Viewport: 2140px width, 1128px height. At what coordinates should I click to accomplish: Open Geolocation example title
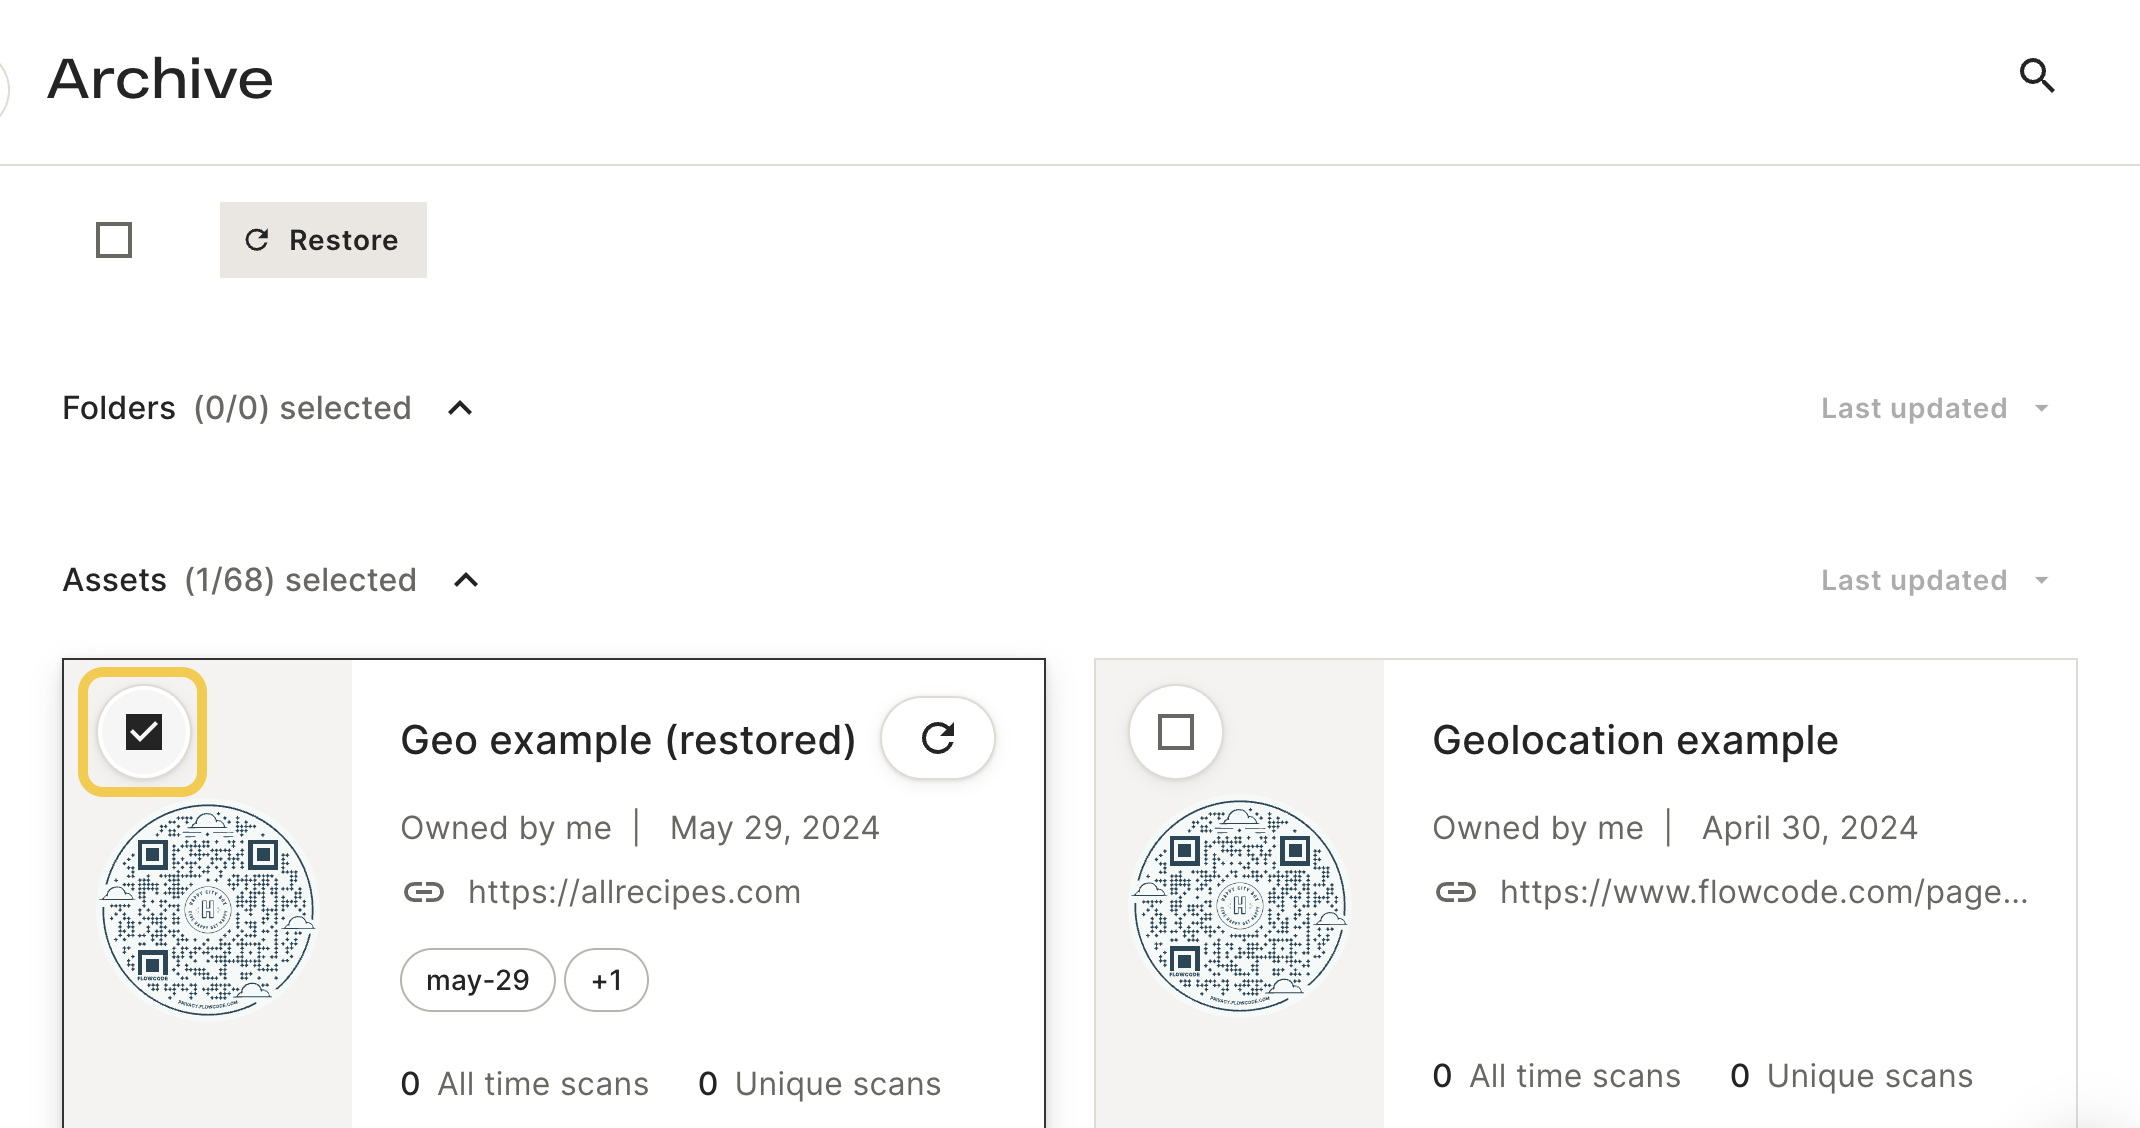[x=1635, y=740]
